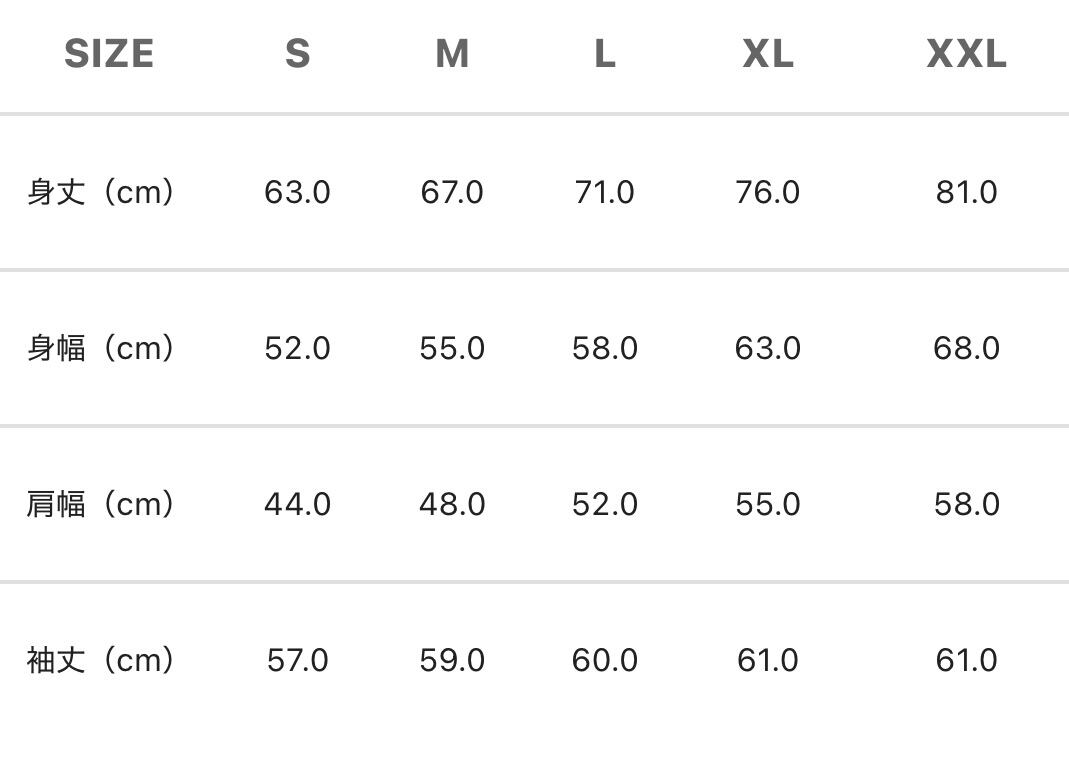Select the S size column header
The width and height of the screenshot is (1069, 769).
point(297,54)
